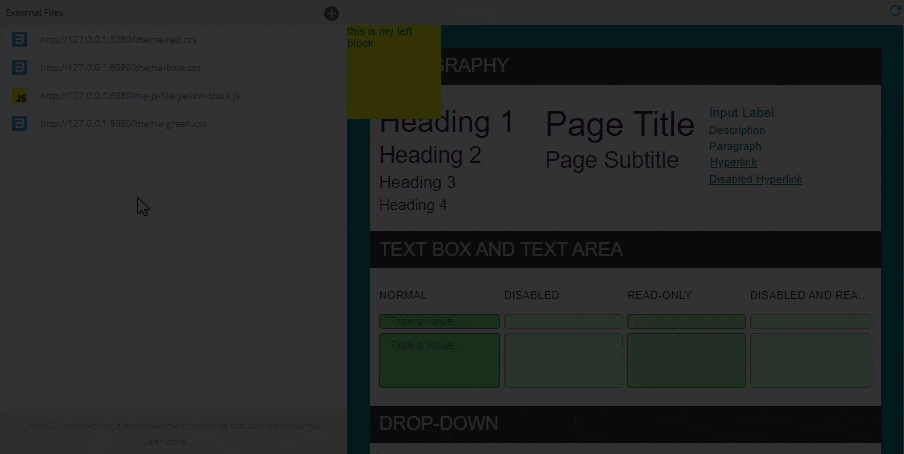The image size is (904, 454).
Task: Select the theme-blue.css file URL
Action: (x=120, y=67)
